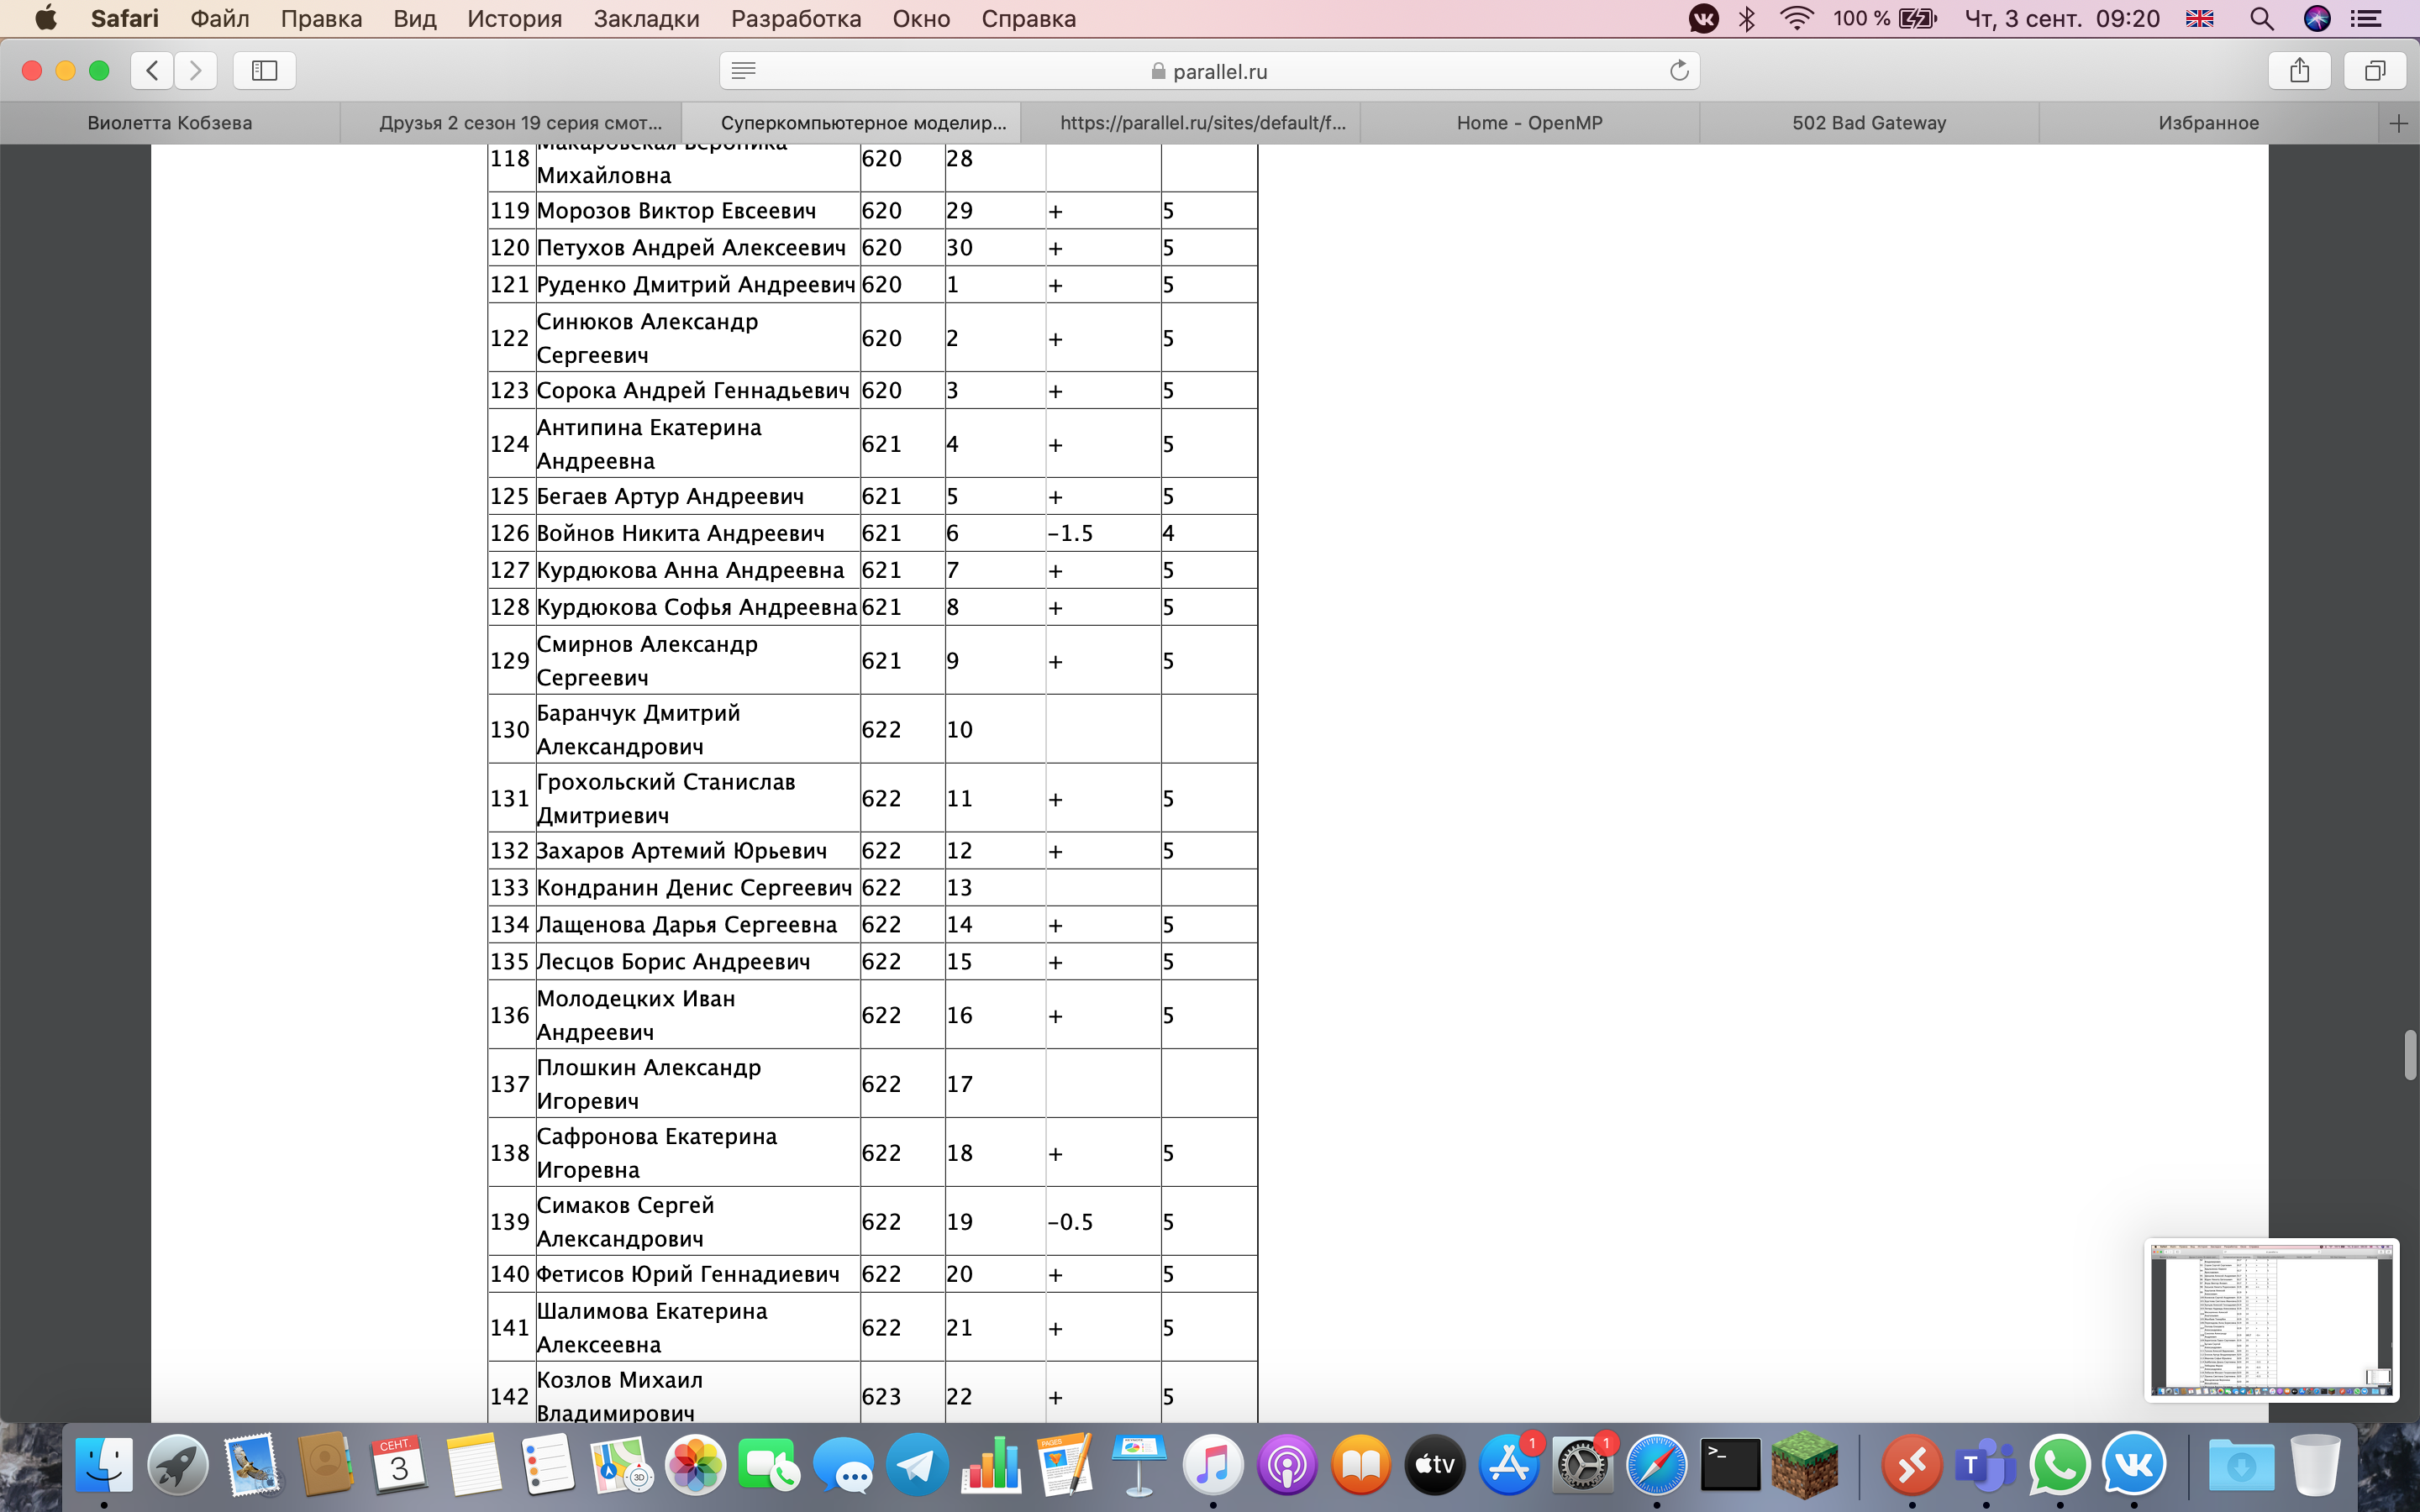2420x1512 pixels.
Task: Select the -0.5 value in row 139
Action: coord(1070,1222)
